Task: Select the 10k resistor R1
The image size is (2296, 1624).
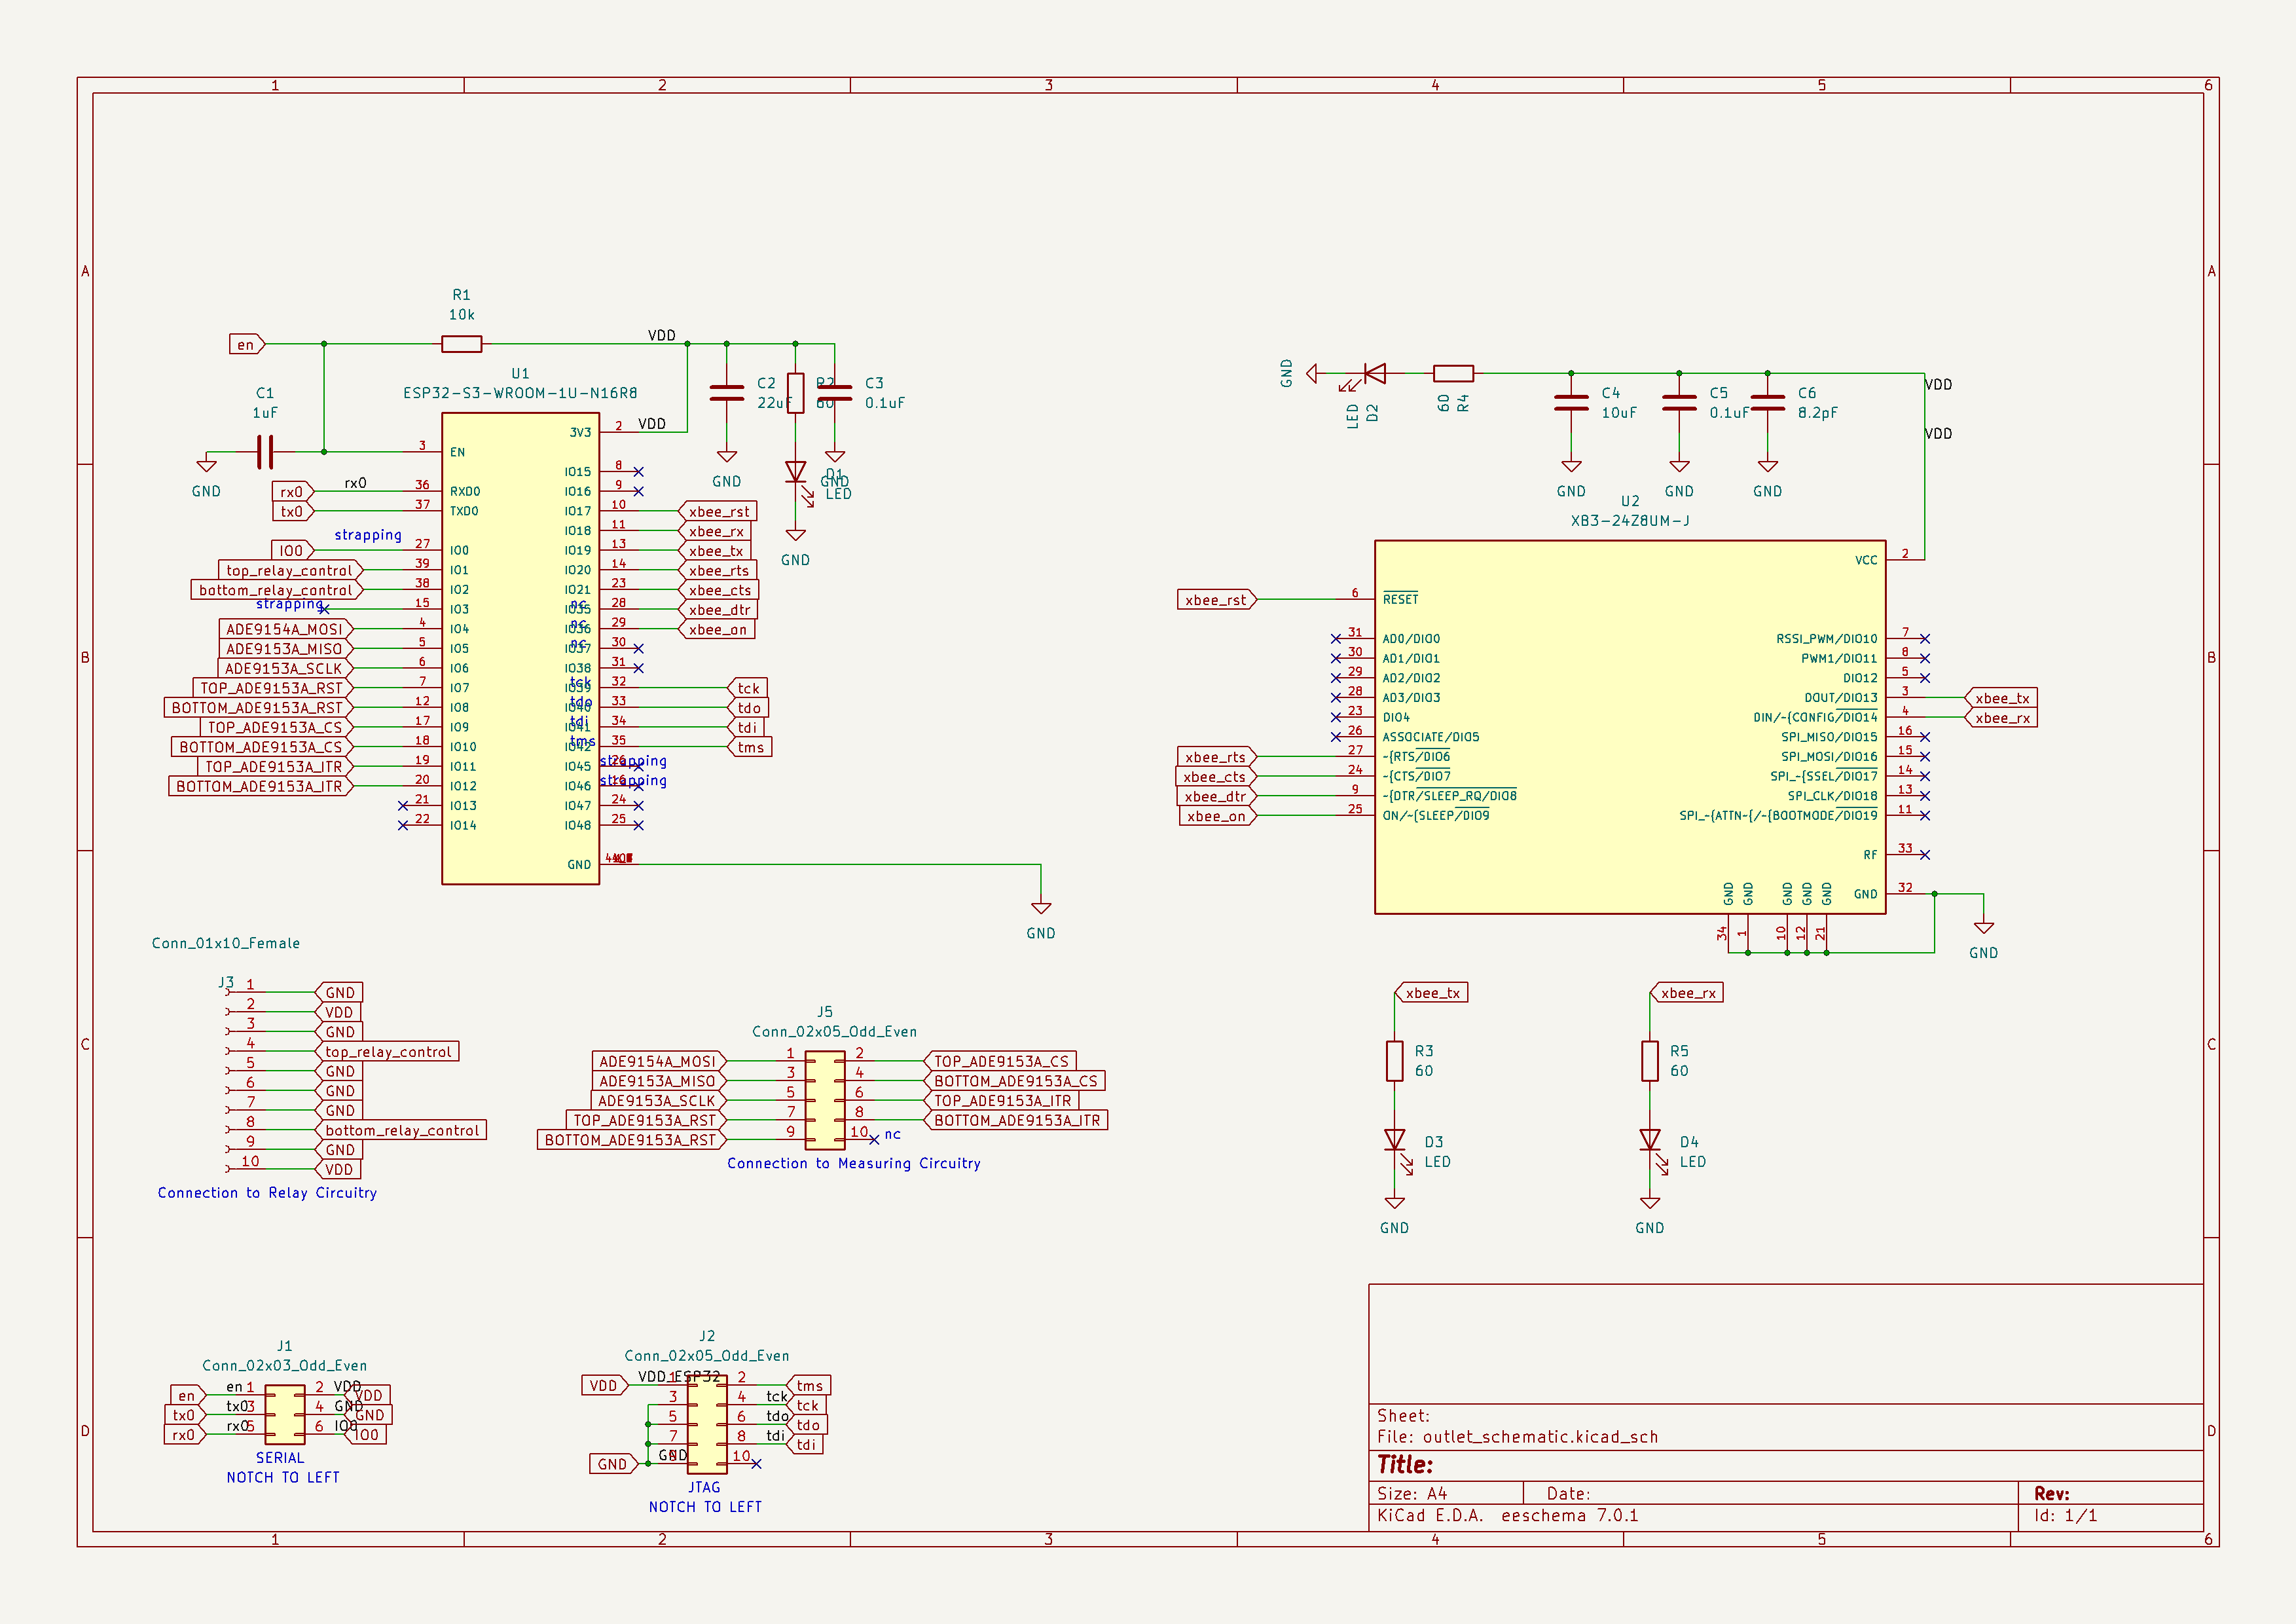Action: coord(461,344)
